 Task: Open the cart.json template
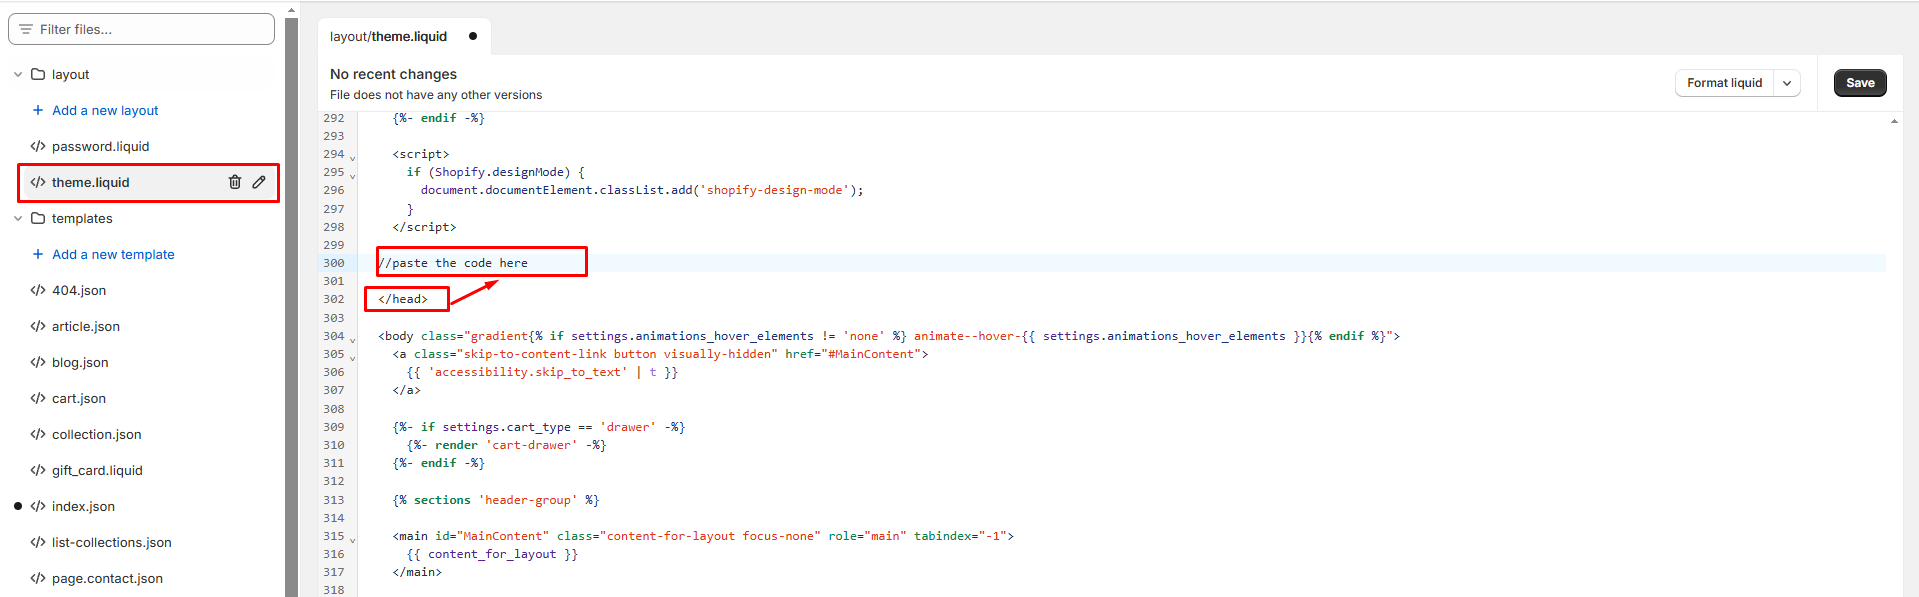tap(79, 398)
